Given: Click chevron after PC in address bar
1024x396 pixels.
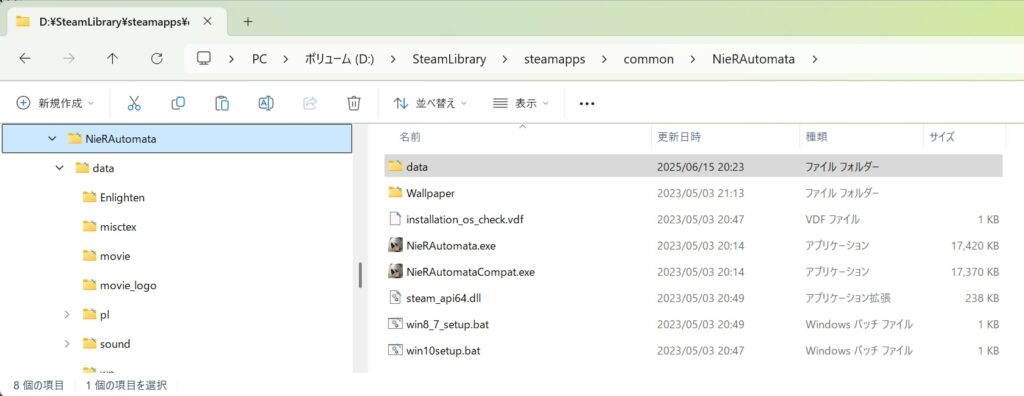Looking at the screenshot, I should (285, 59).
